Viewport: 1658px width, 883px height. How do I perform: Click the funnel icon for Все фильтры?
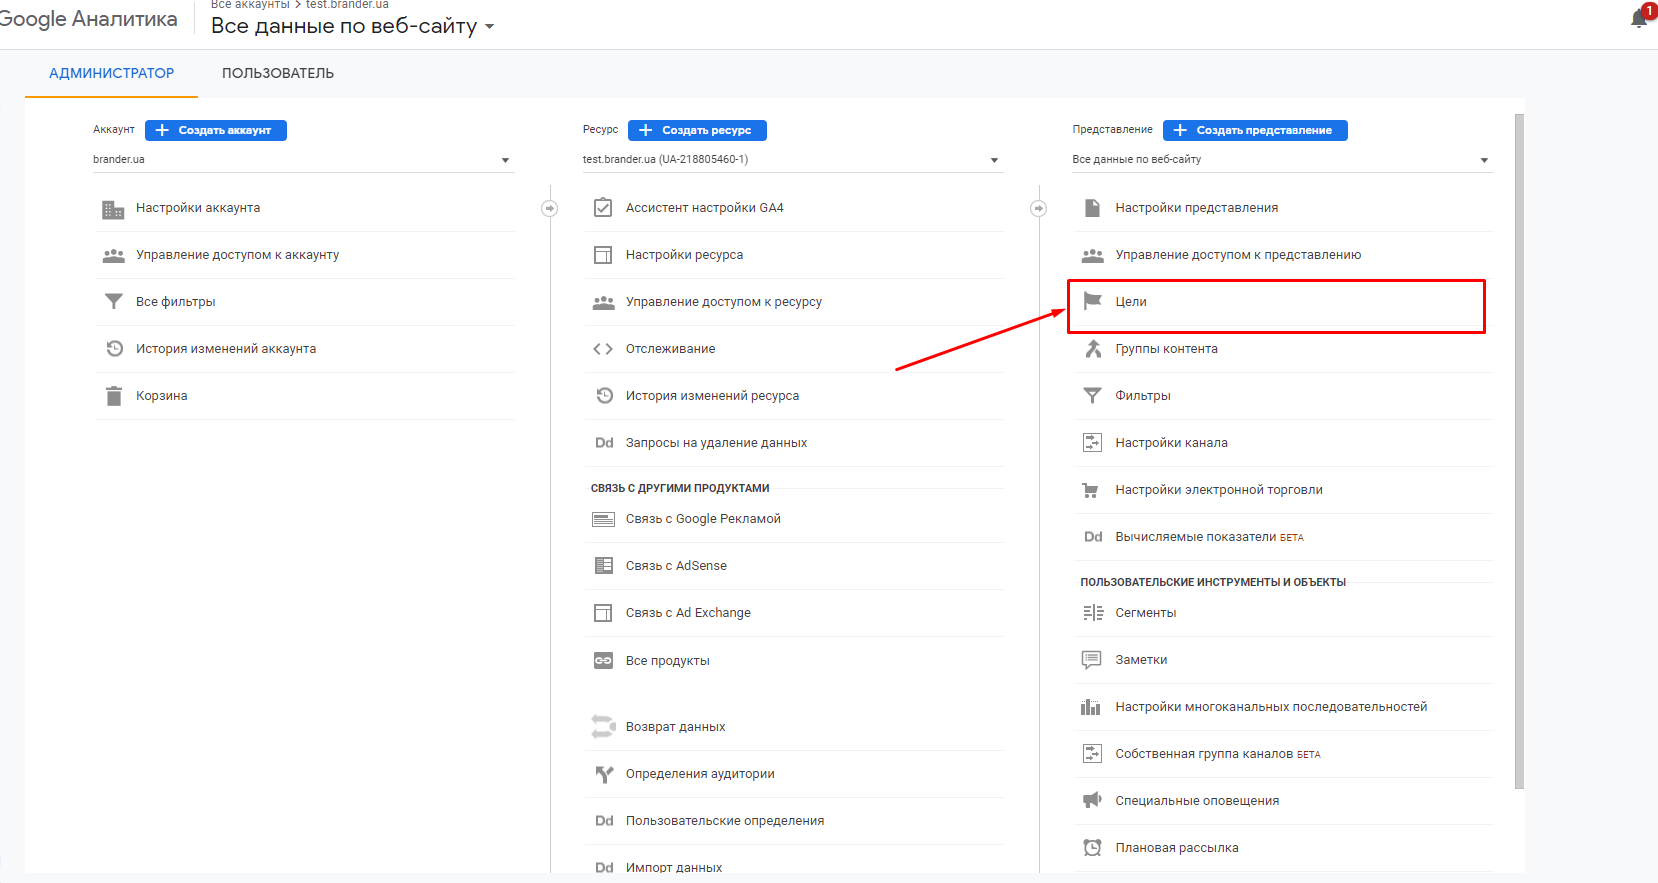coord(113,302)
